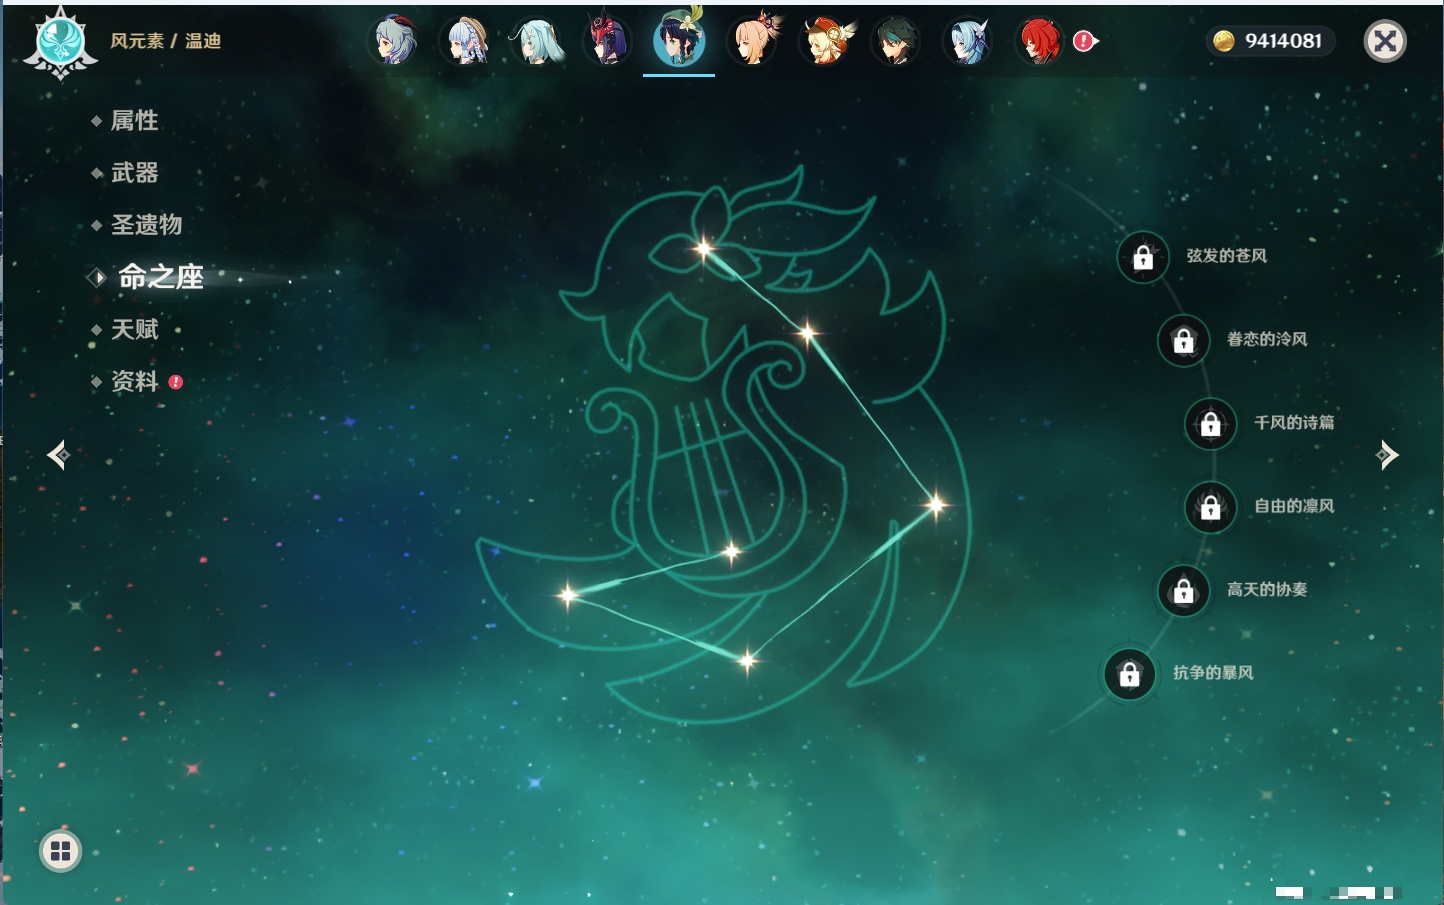Viewport: 1444px width, 905px height.
Task: Choose red-haired Diluc's portrait
Action: [x=1039, y=41]
